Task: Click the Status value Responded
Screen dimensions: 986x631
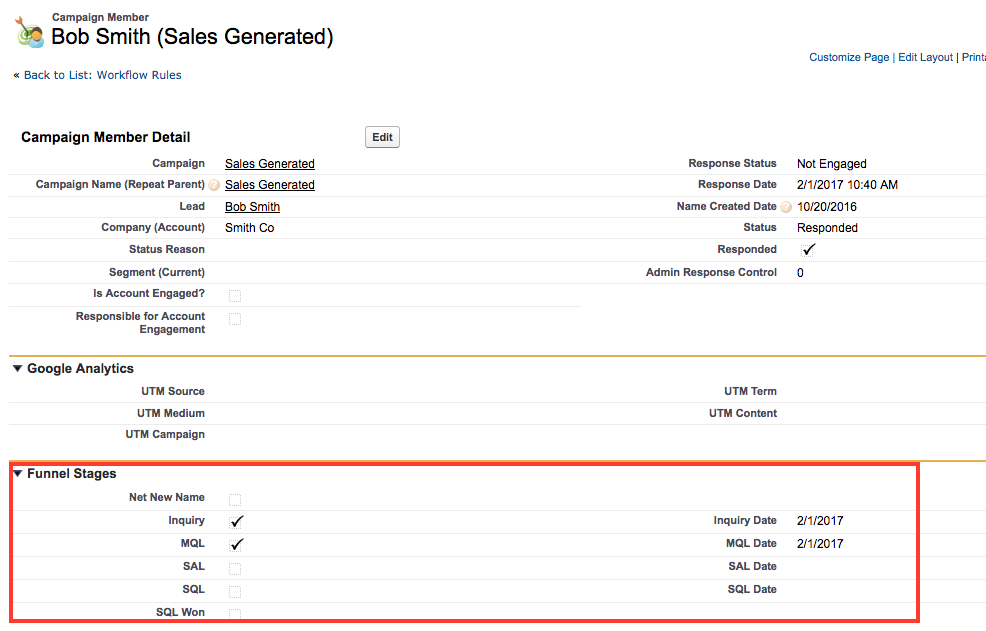Action: pyautogui.click(x=828, y=228)
